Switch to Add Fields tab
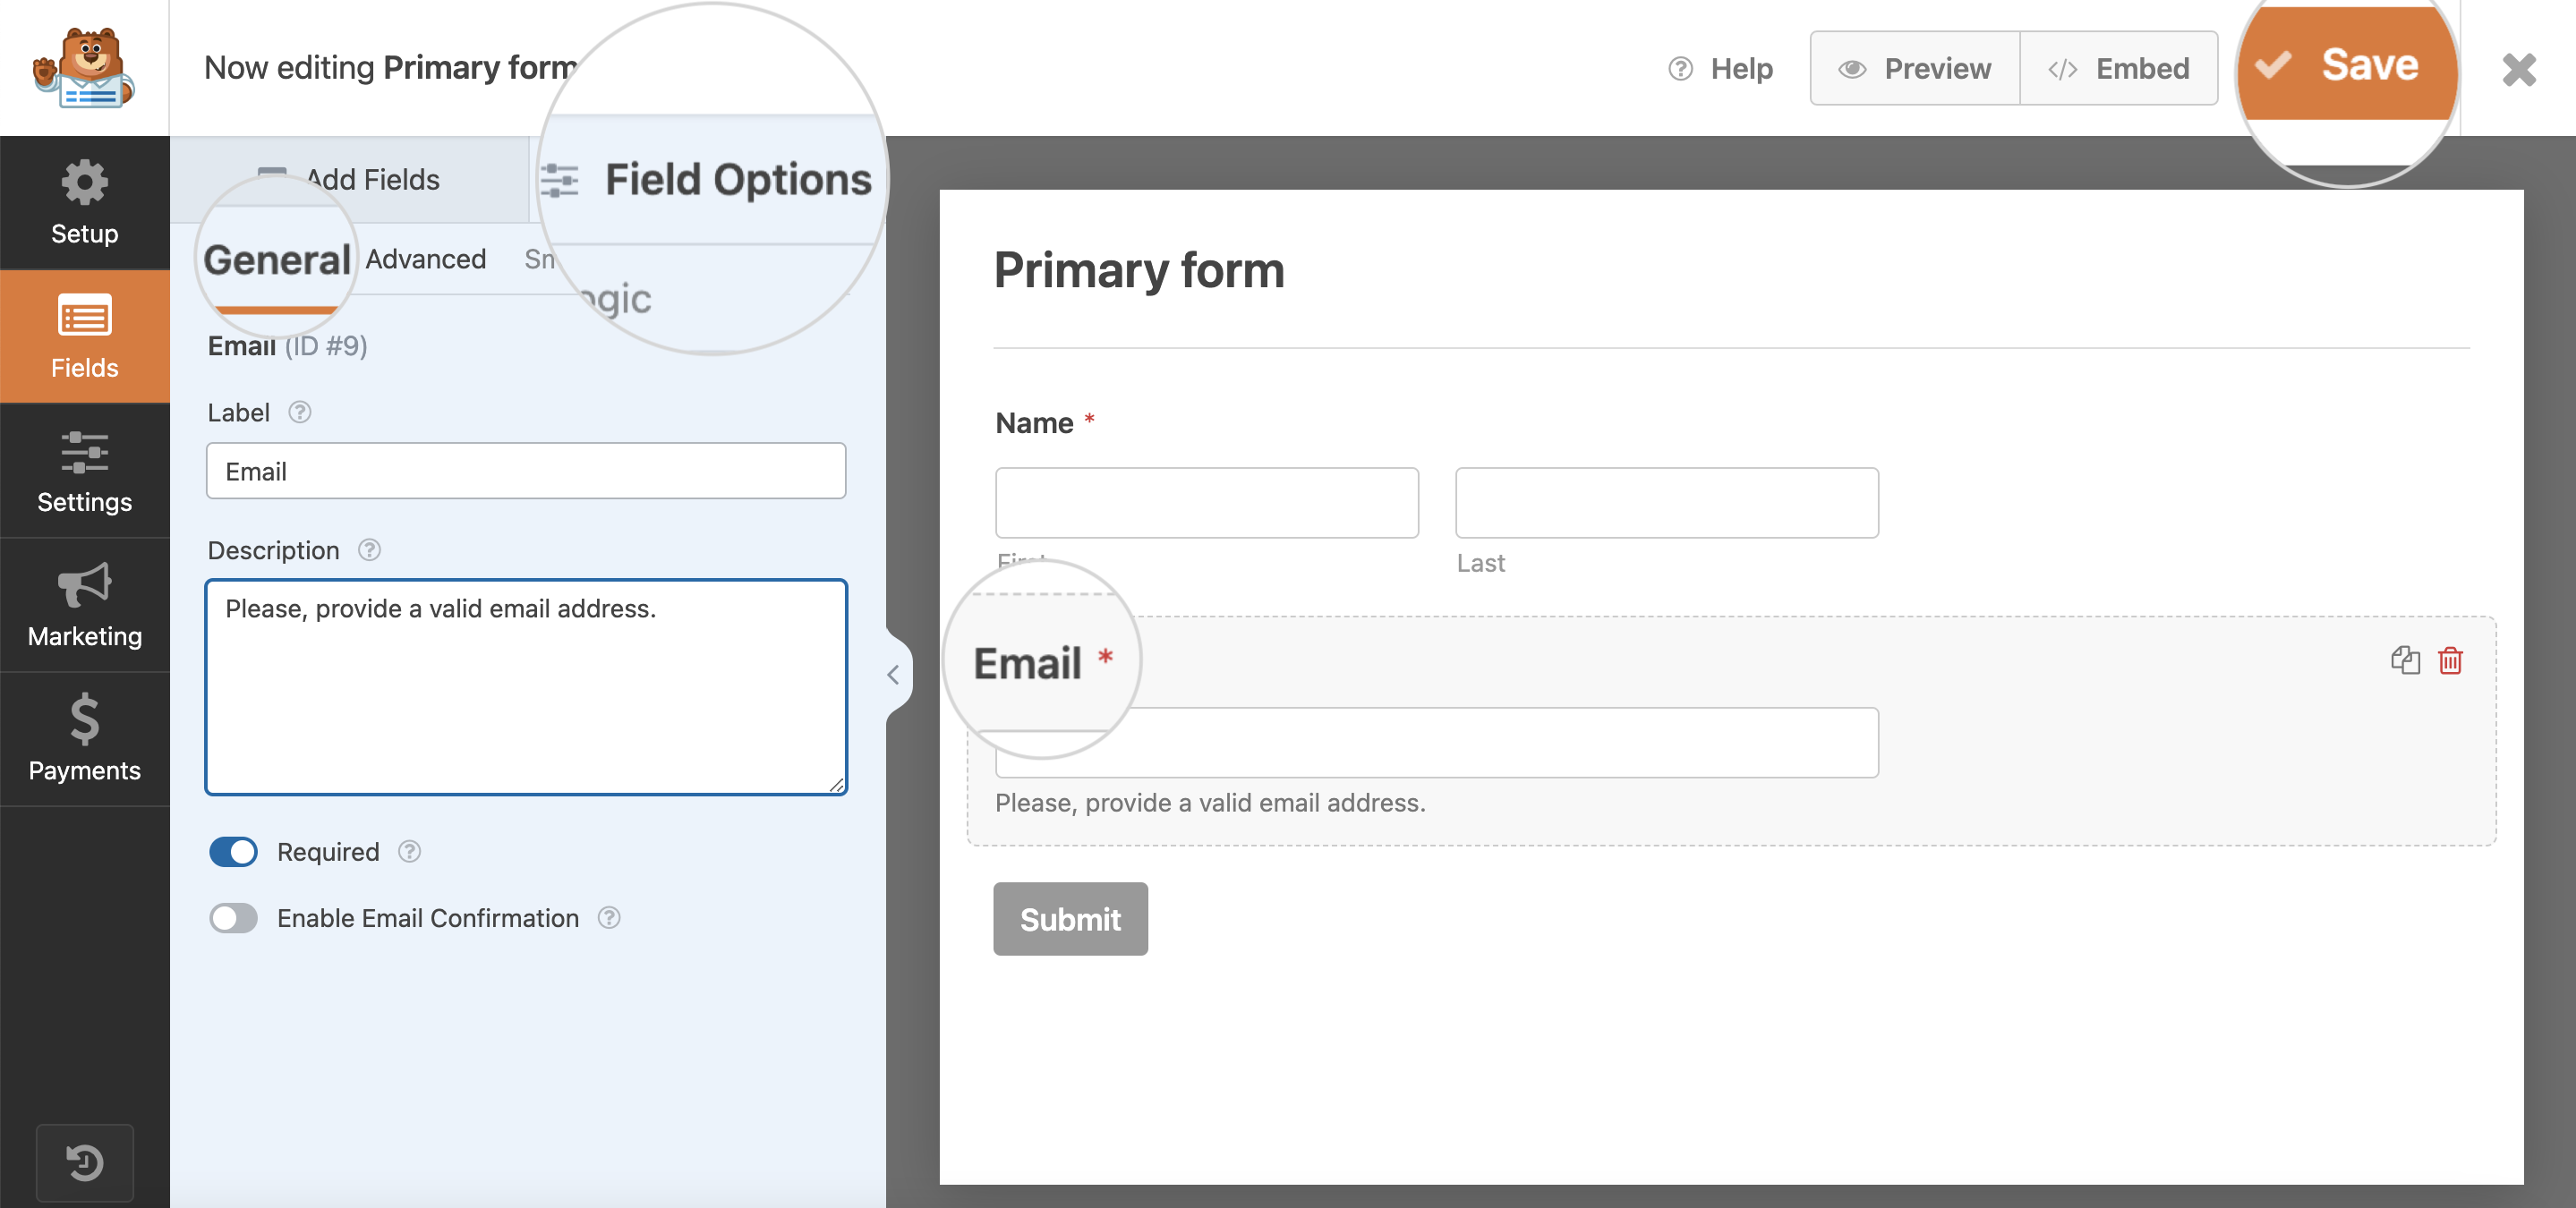 348,179
